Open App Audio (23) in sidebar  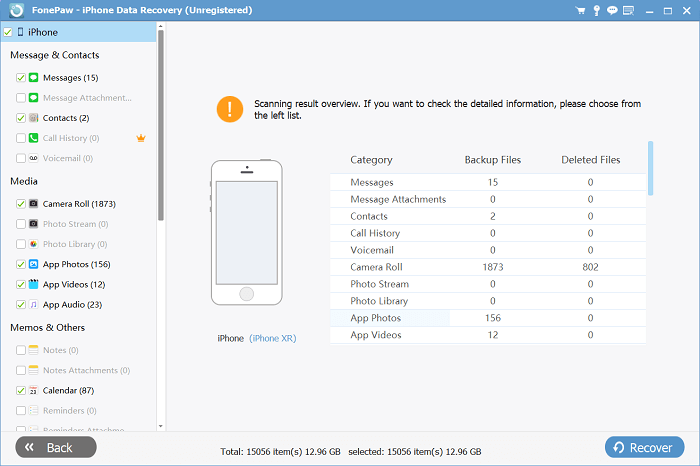tap(72, 304)
